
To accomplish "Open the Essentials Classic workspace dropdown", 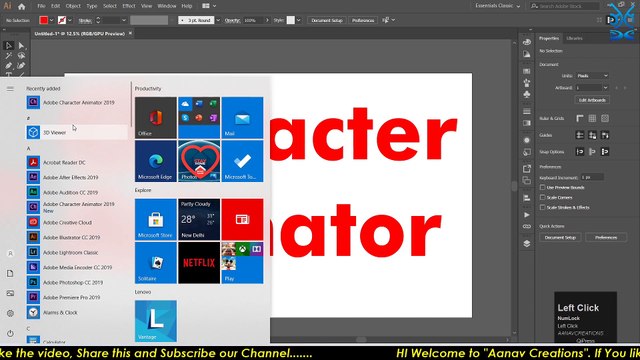I will [x=498, y=6].
